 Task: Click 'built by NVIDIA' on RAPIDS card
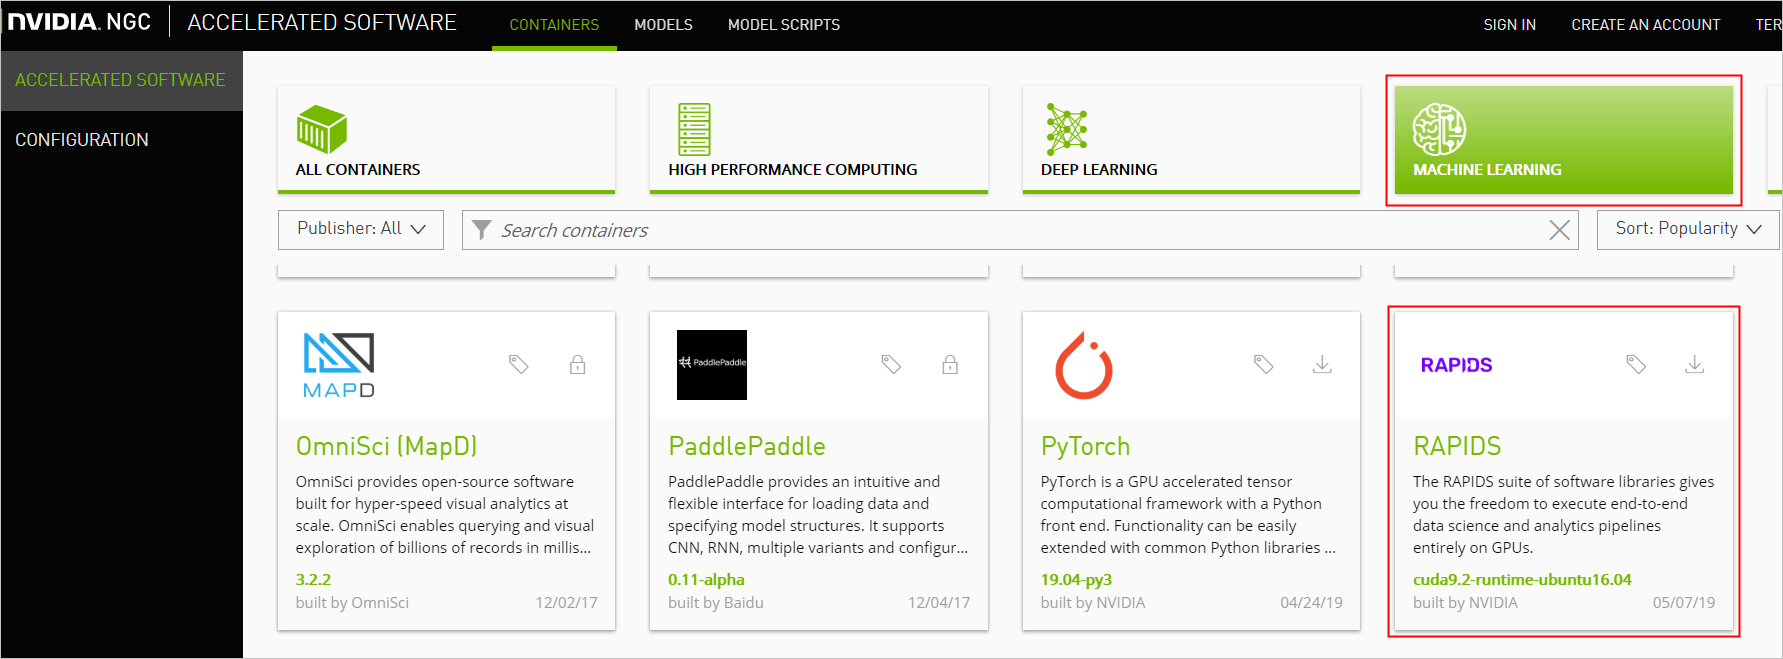(1465, 603)
